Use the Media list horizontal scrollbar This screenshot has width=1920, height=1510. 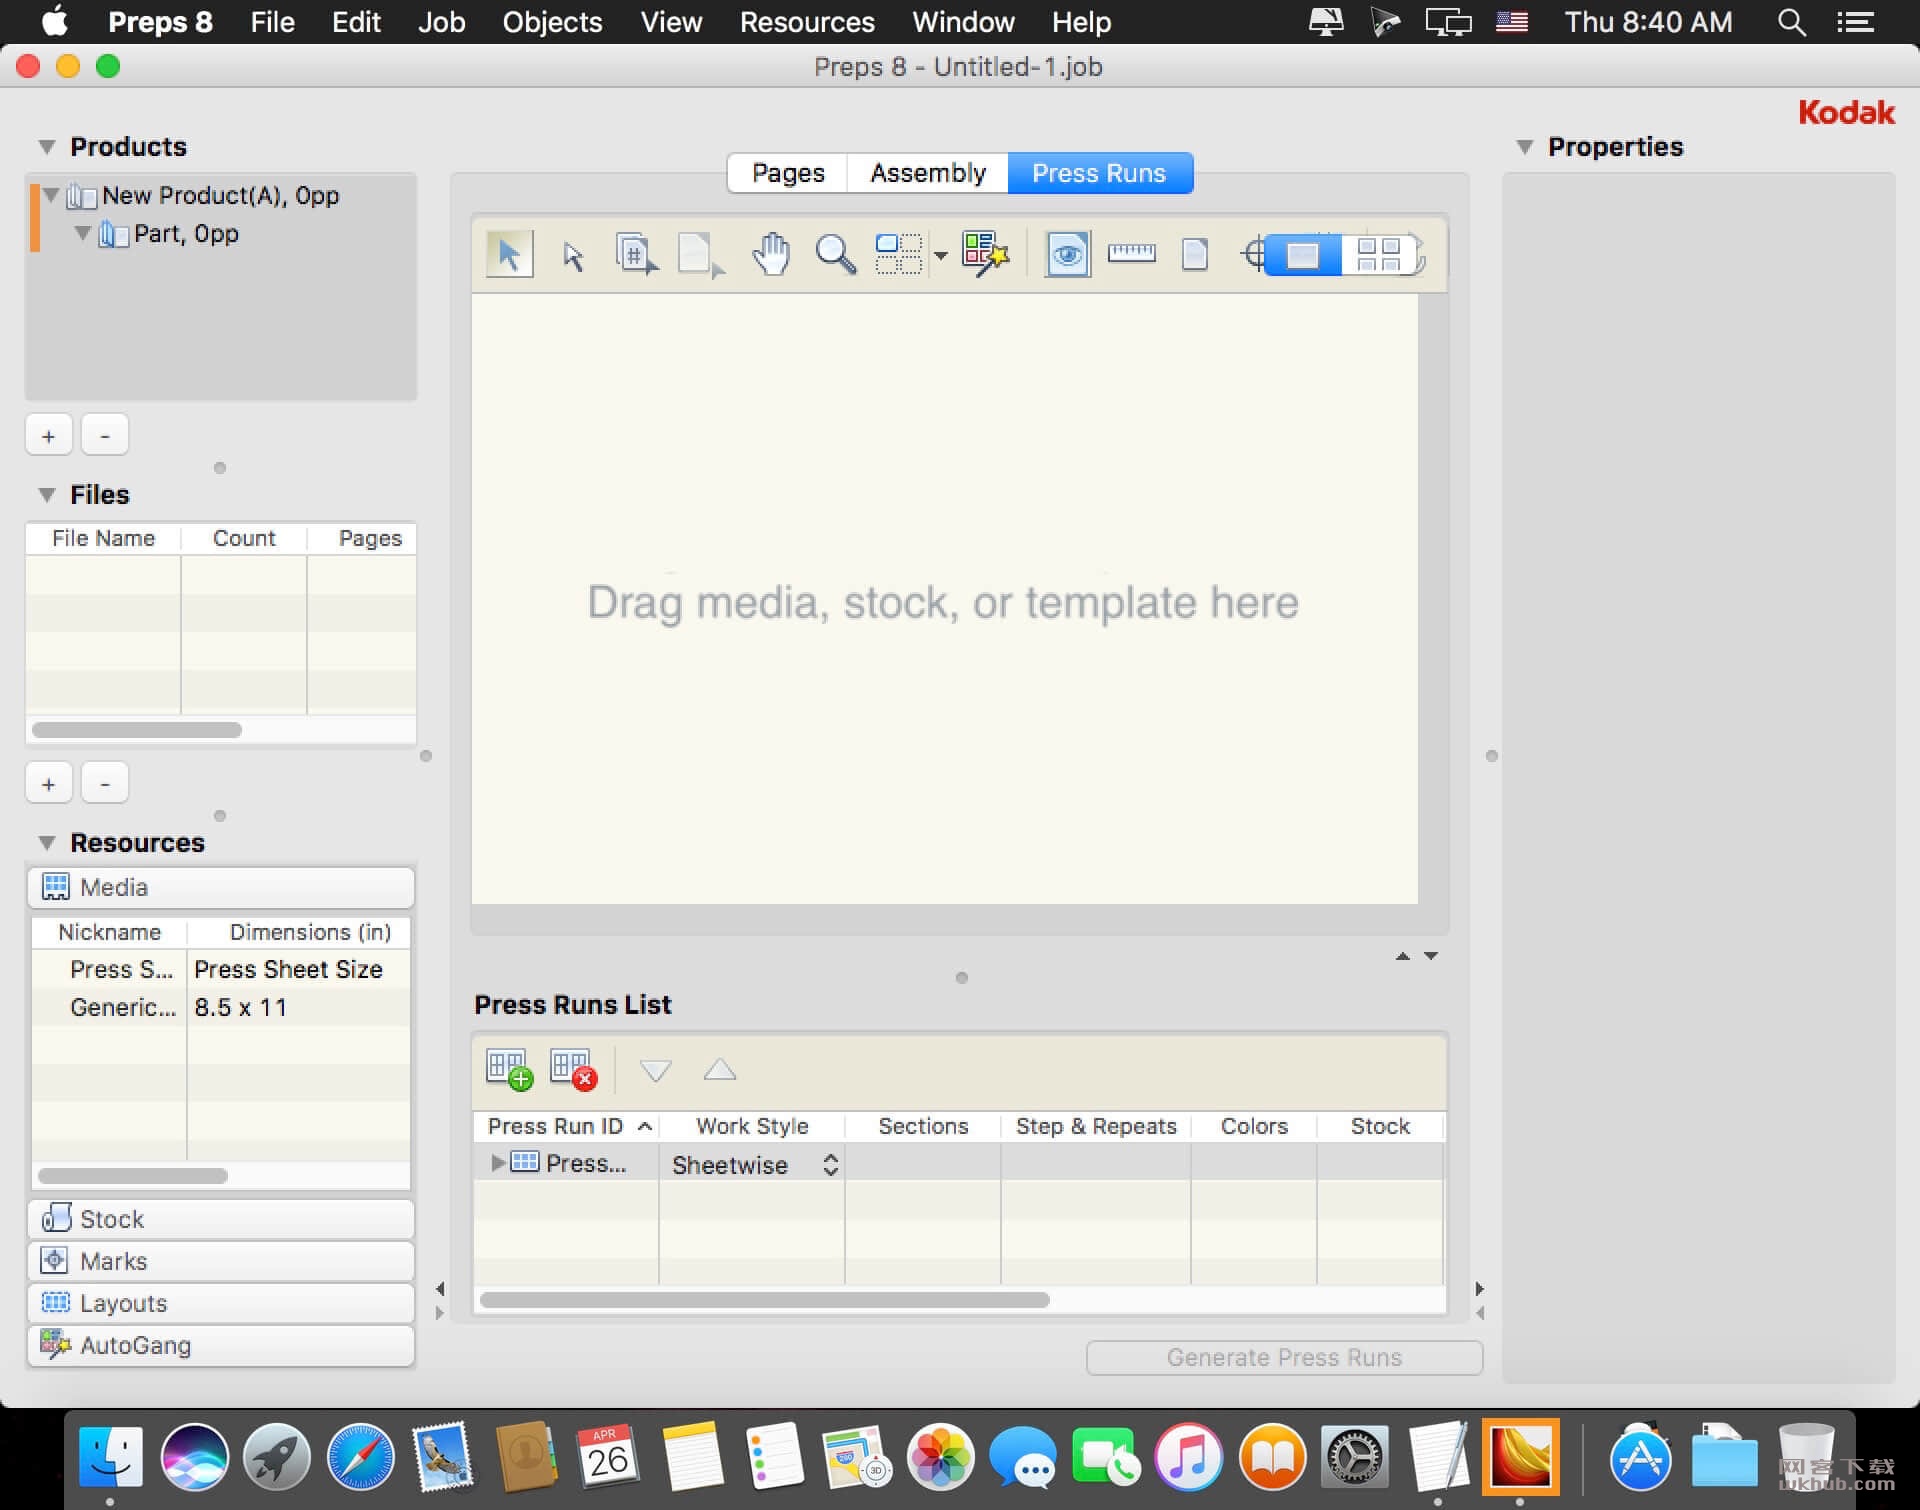pyautogui.click(x=133, y=1176)
